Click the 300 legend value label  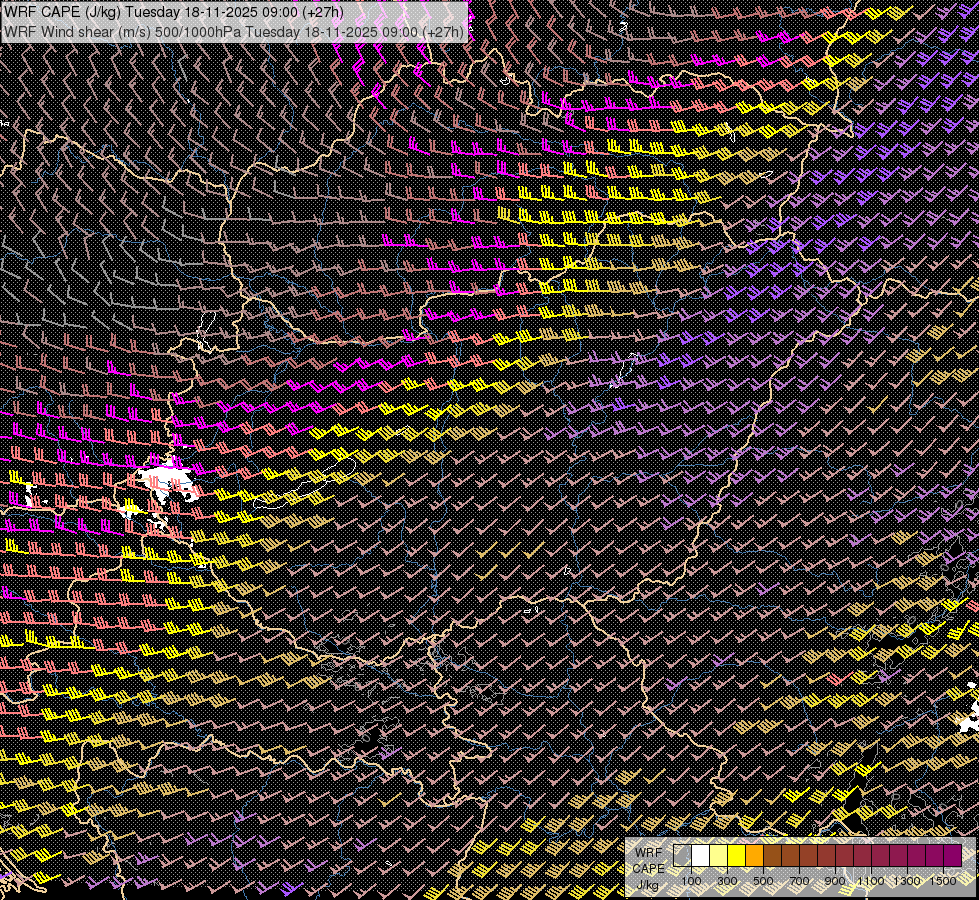point(727,881)
